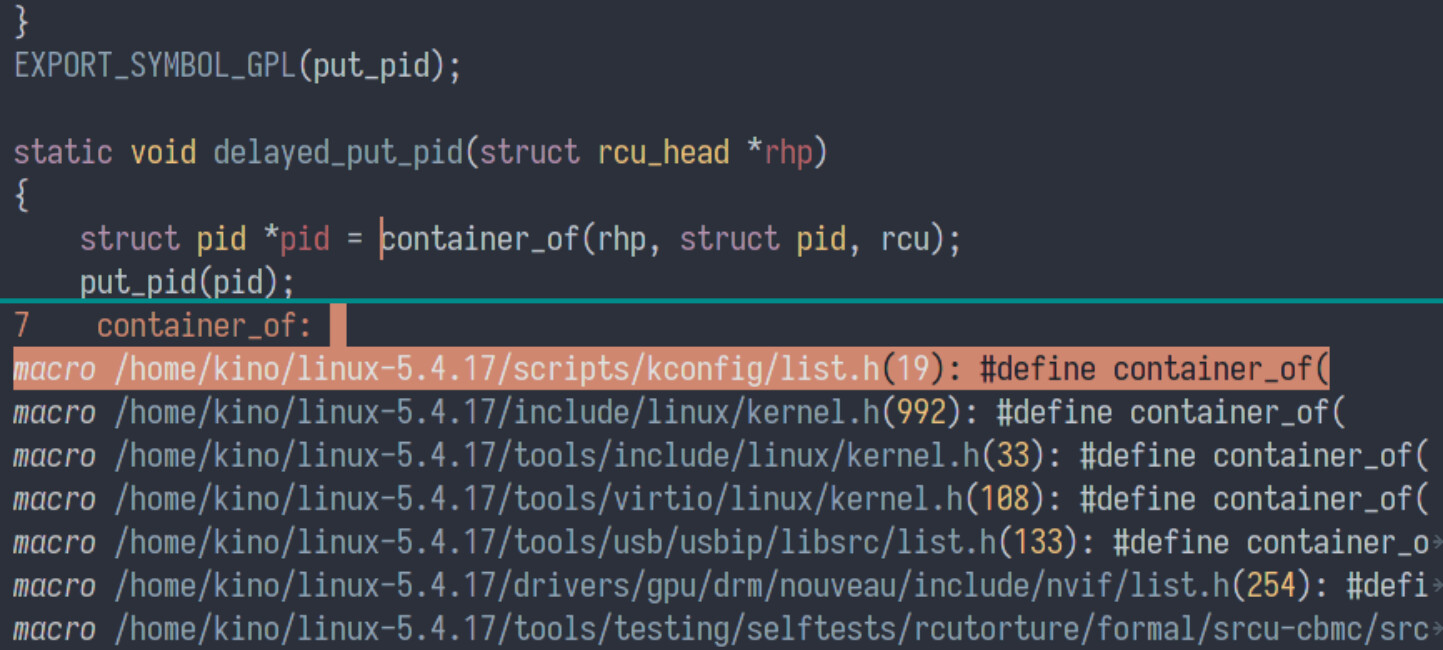Click the rcu_head type in the signature
Image resolution: width=1443 pixels, height=650 pixels.
coord(663,153)
